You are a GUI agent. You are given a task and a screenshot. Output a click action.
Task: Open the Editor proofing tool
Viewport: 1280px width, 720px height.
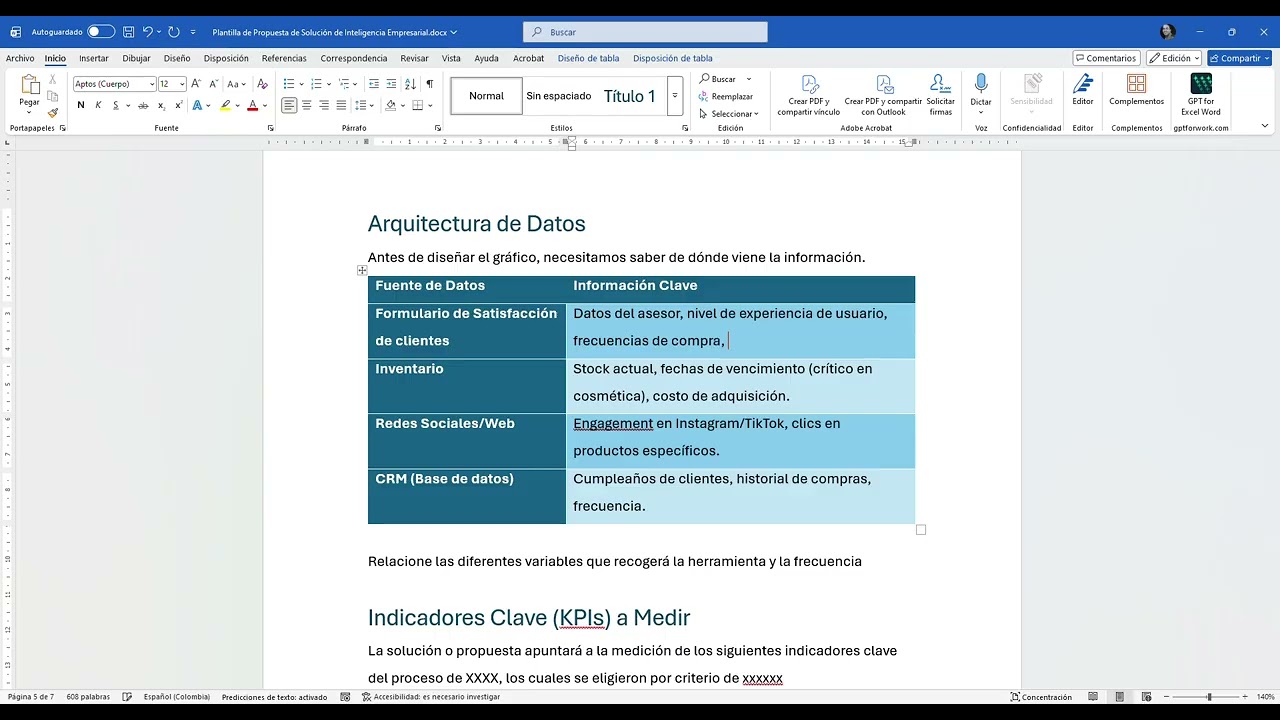pos(1083,90)
